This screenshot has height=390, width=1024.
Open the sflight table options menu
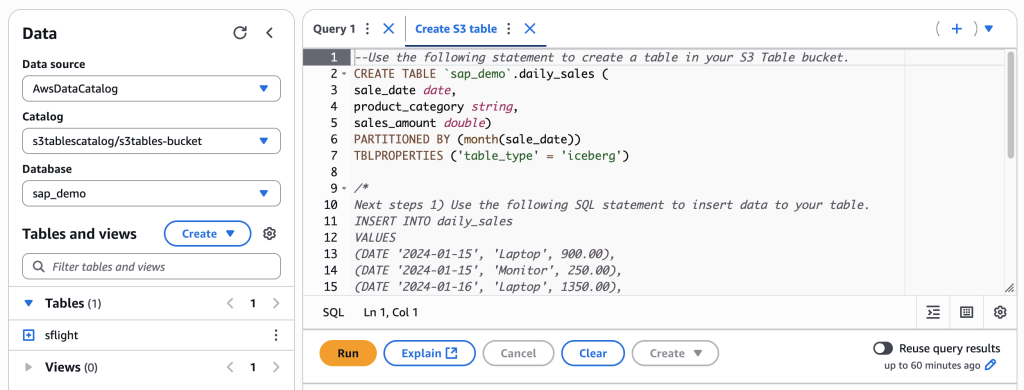pos(276,335)
